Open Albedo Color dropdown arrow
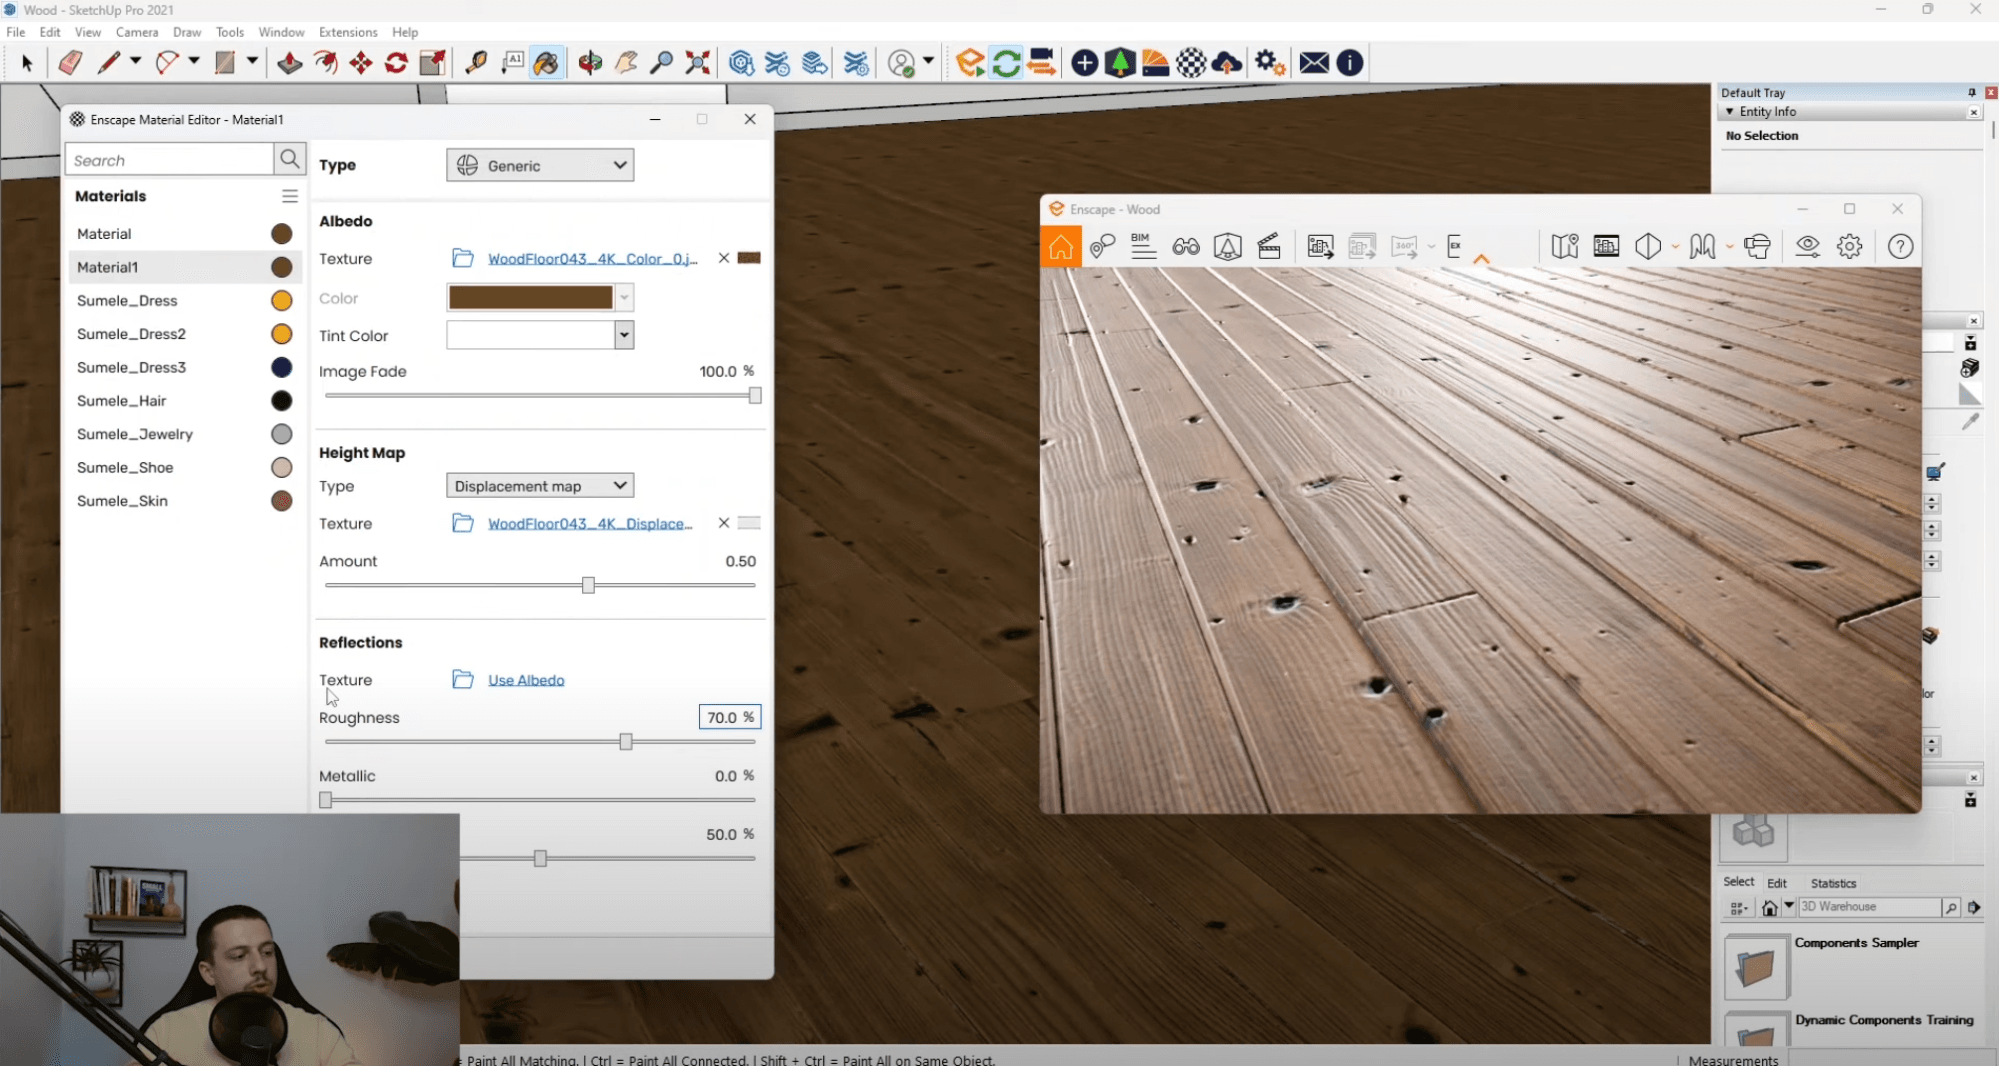The width and height of the screenshot is (1999, 1066). 624,297
